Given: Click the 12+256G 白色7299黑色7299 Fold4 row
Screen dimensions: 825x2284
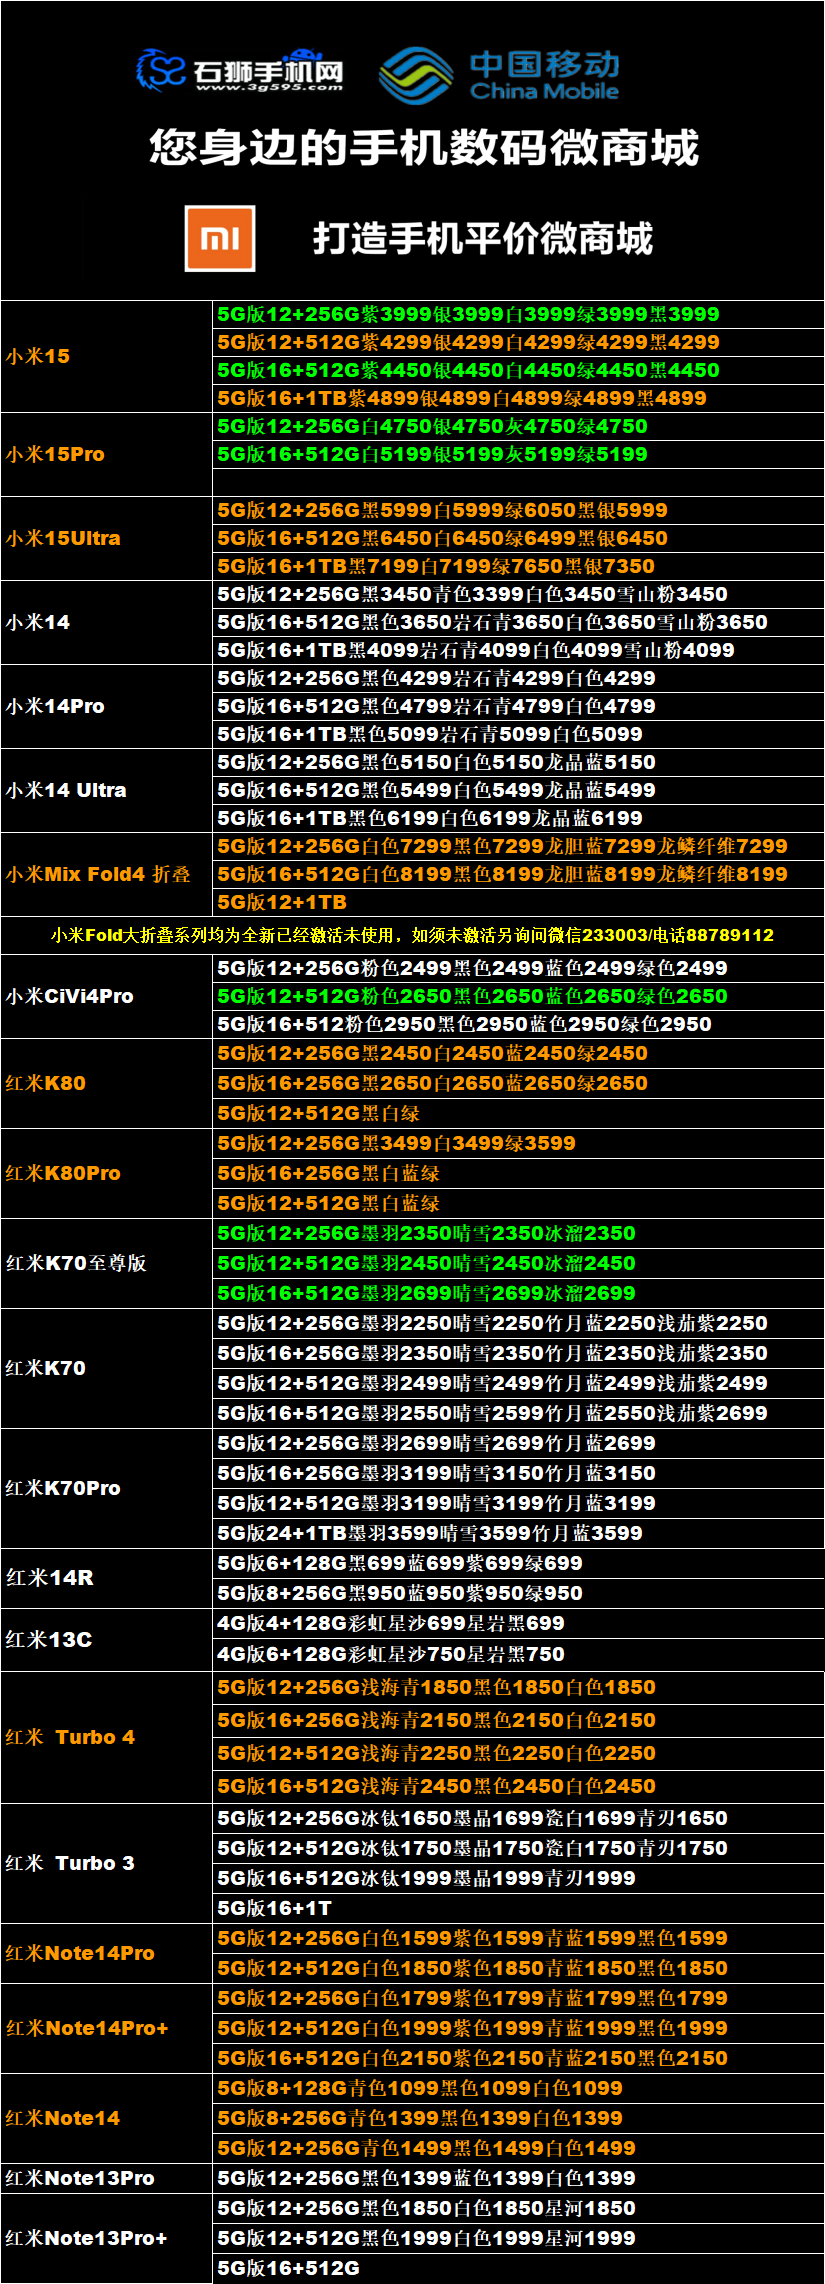Looking at the screenshot, I should click(519, 846).
